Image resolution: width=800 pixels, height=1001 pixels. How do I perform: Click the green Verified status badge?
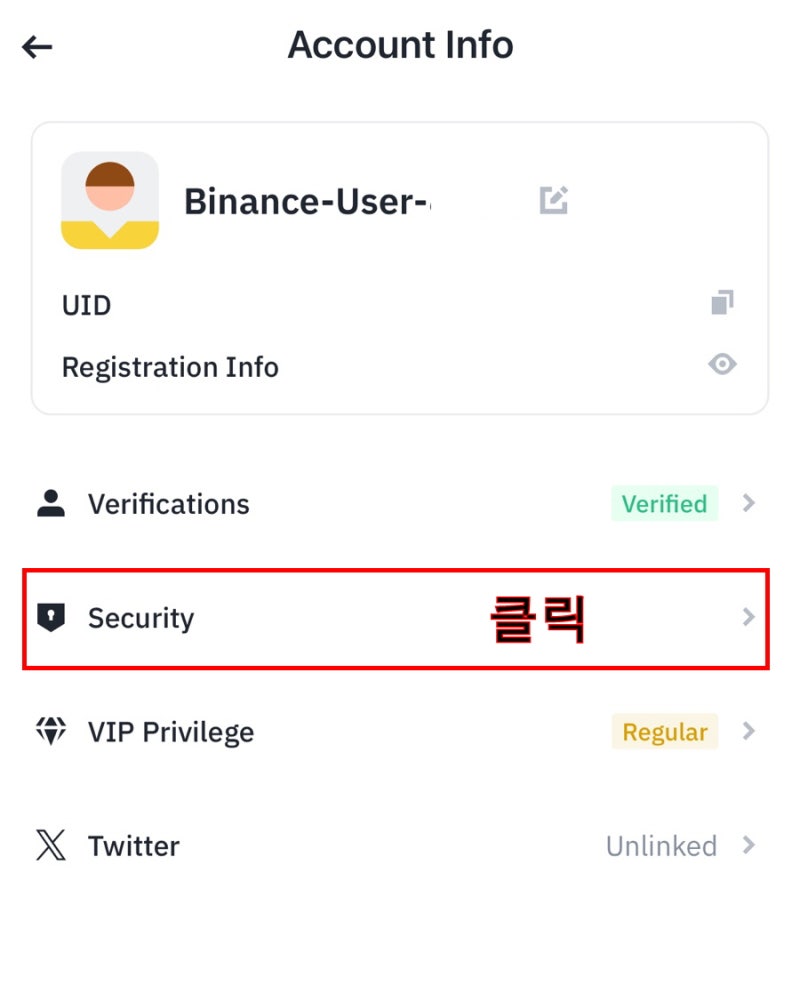[664, 504]
